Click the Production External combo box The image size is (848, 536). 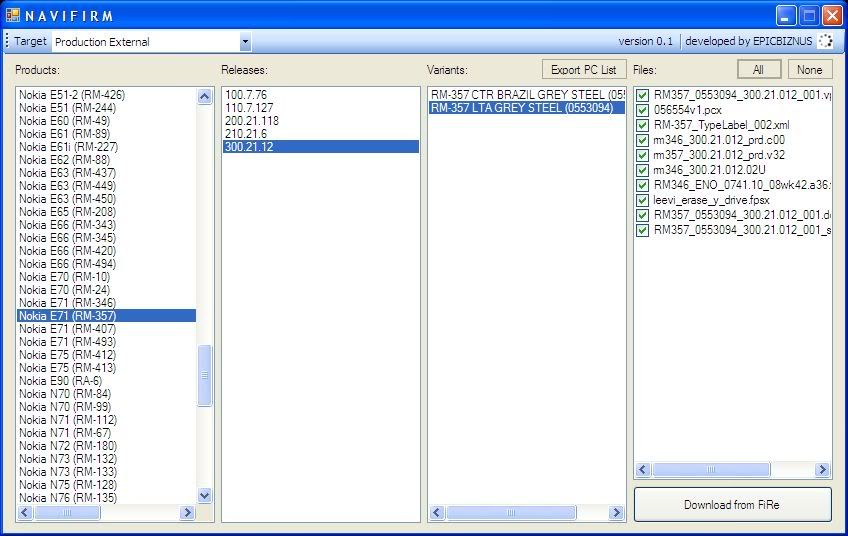(151, 42)
